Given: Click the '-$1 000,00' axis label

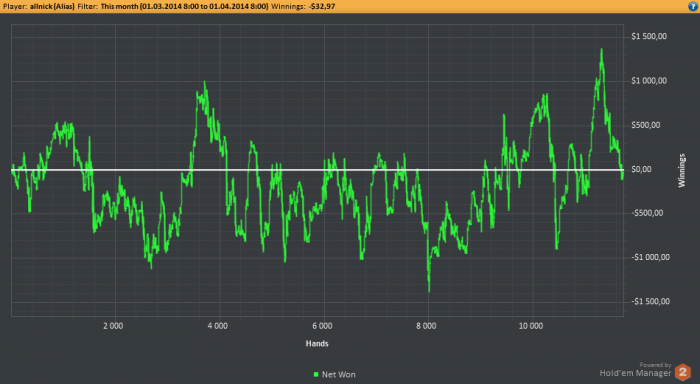Looking at the screenshot, I should click(650, 257).
